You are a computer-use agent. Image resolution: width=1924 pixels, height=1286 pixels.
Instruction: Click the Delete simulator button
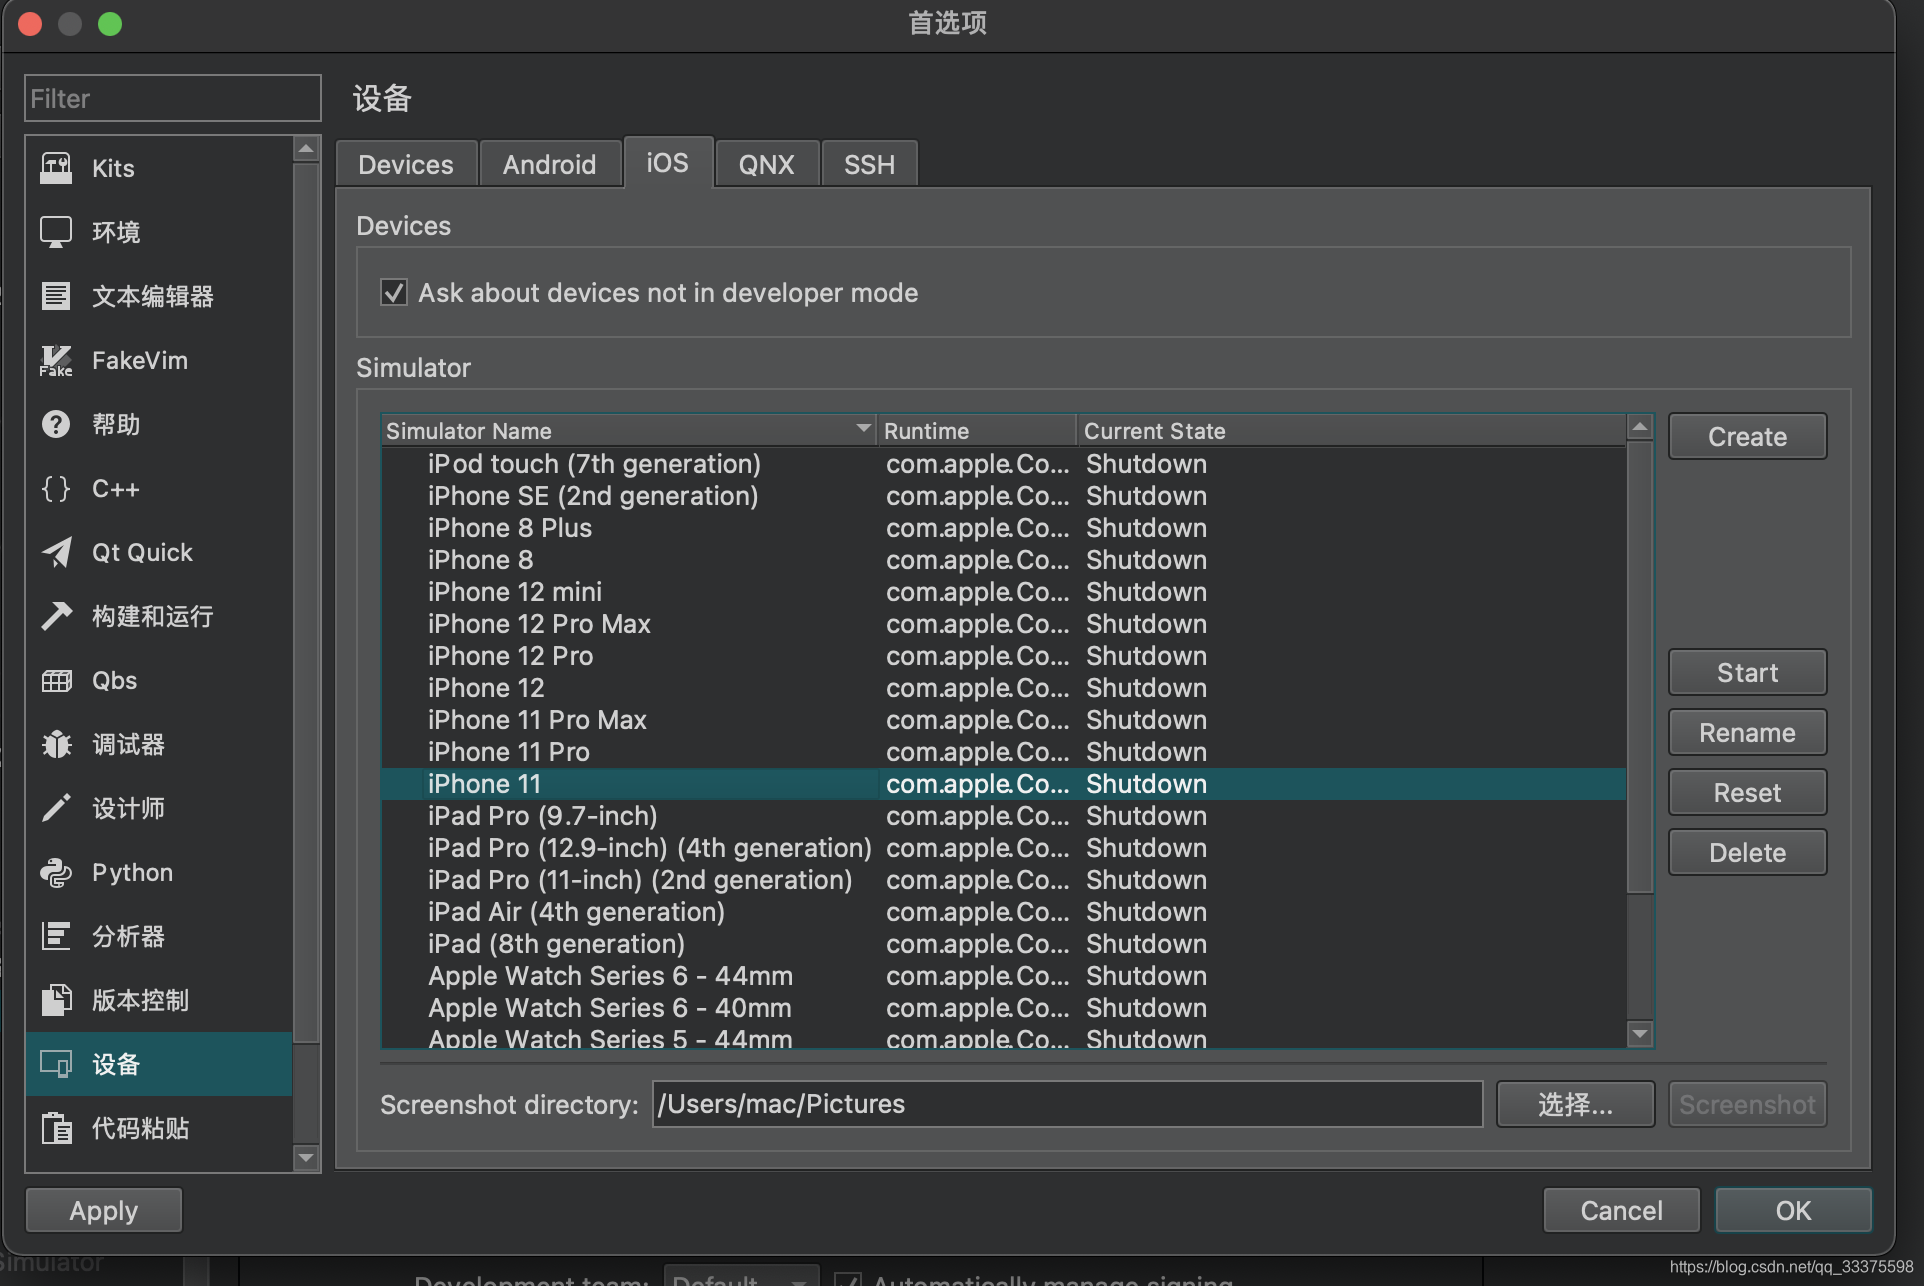(x=1747, y=853)
